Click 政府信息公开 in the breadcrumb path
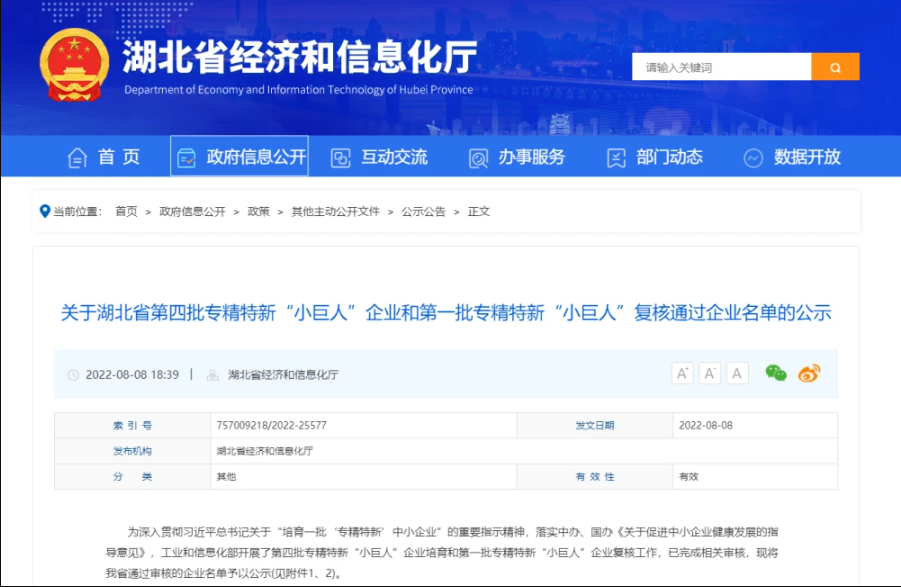The width and height of the screenshot is (901, 587). point(192,212)
